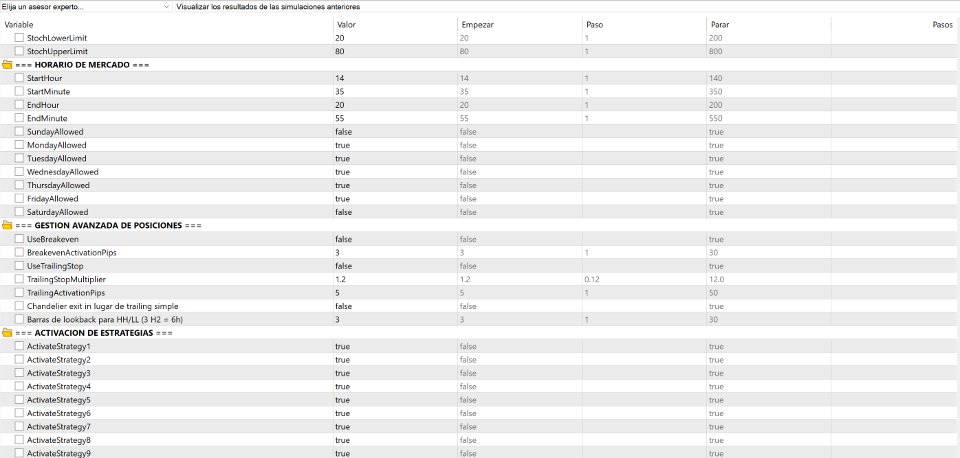Collapse the HORARIO DE MERCADO folder icon
Viewport: 960px width, 458px height.
(x=7, y=64)
